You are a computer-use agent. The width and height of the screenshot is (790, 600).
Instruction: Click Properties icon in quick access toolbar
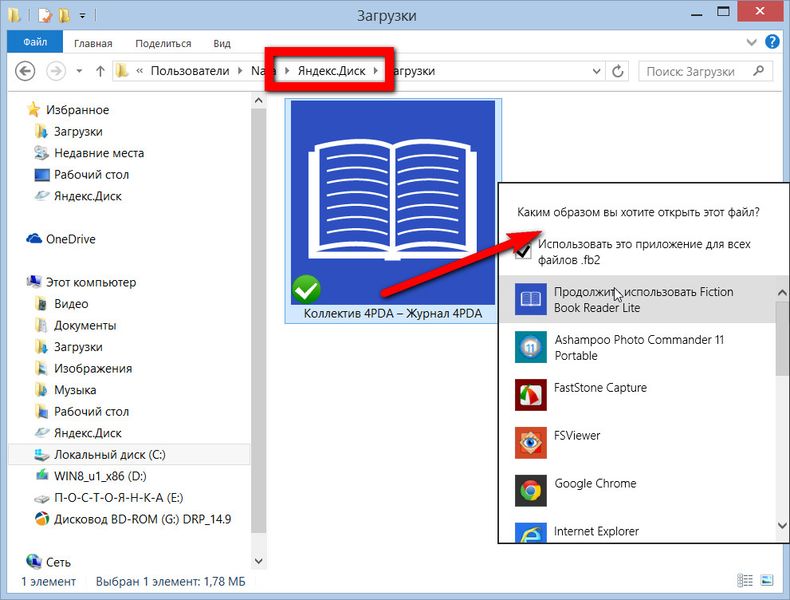45,16
